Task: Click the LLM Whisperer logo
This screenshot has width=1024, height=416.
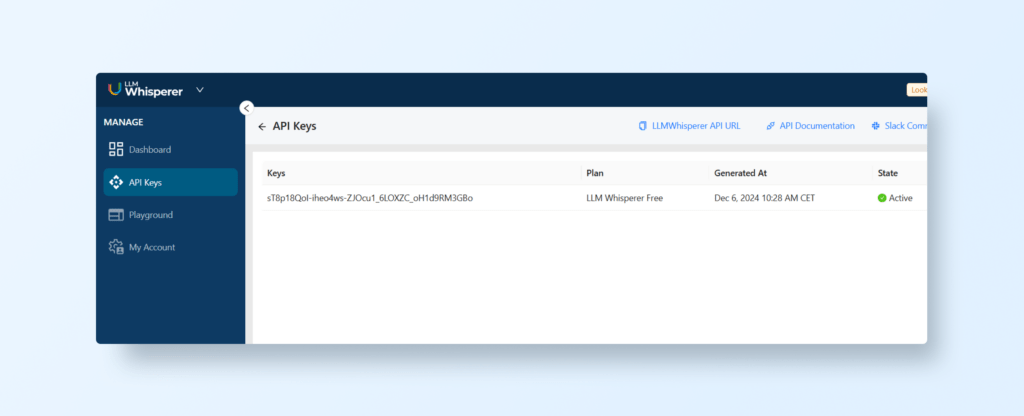Action: click(145, 90)
